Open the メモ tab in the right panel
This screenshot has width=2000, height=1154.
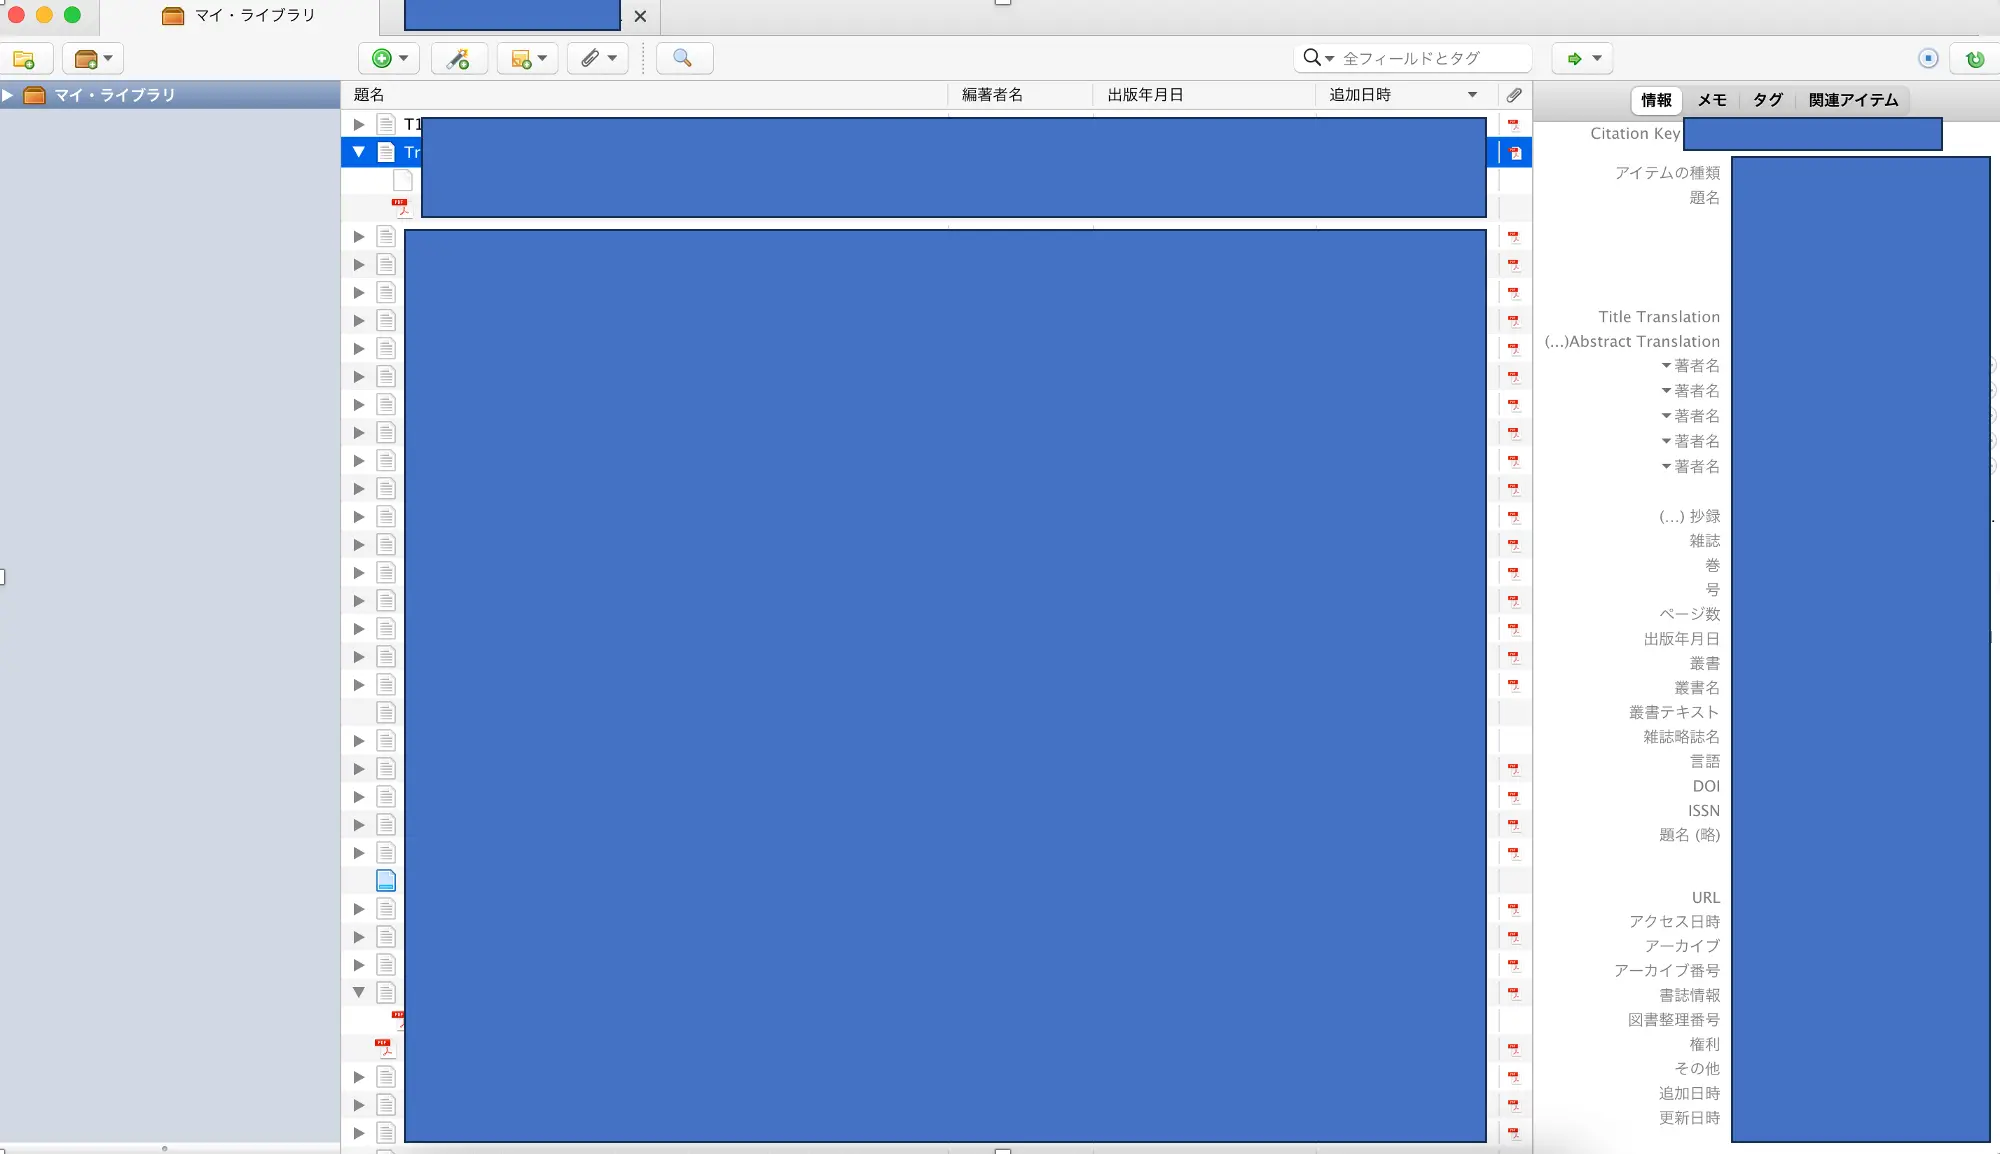tap(1713, 99)
